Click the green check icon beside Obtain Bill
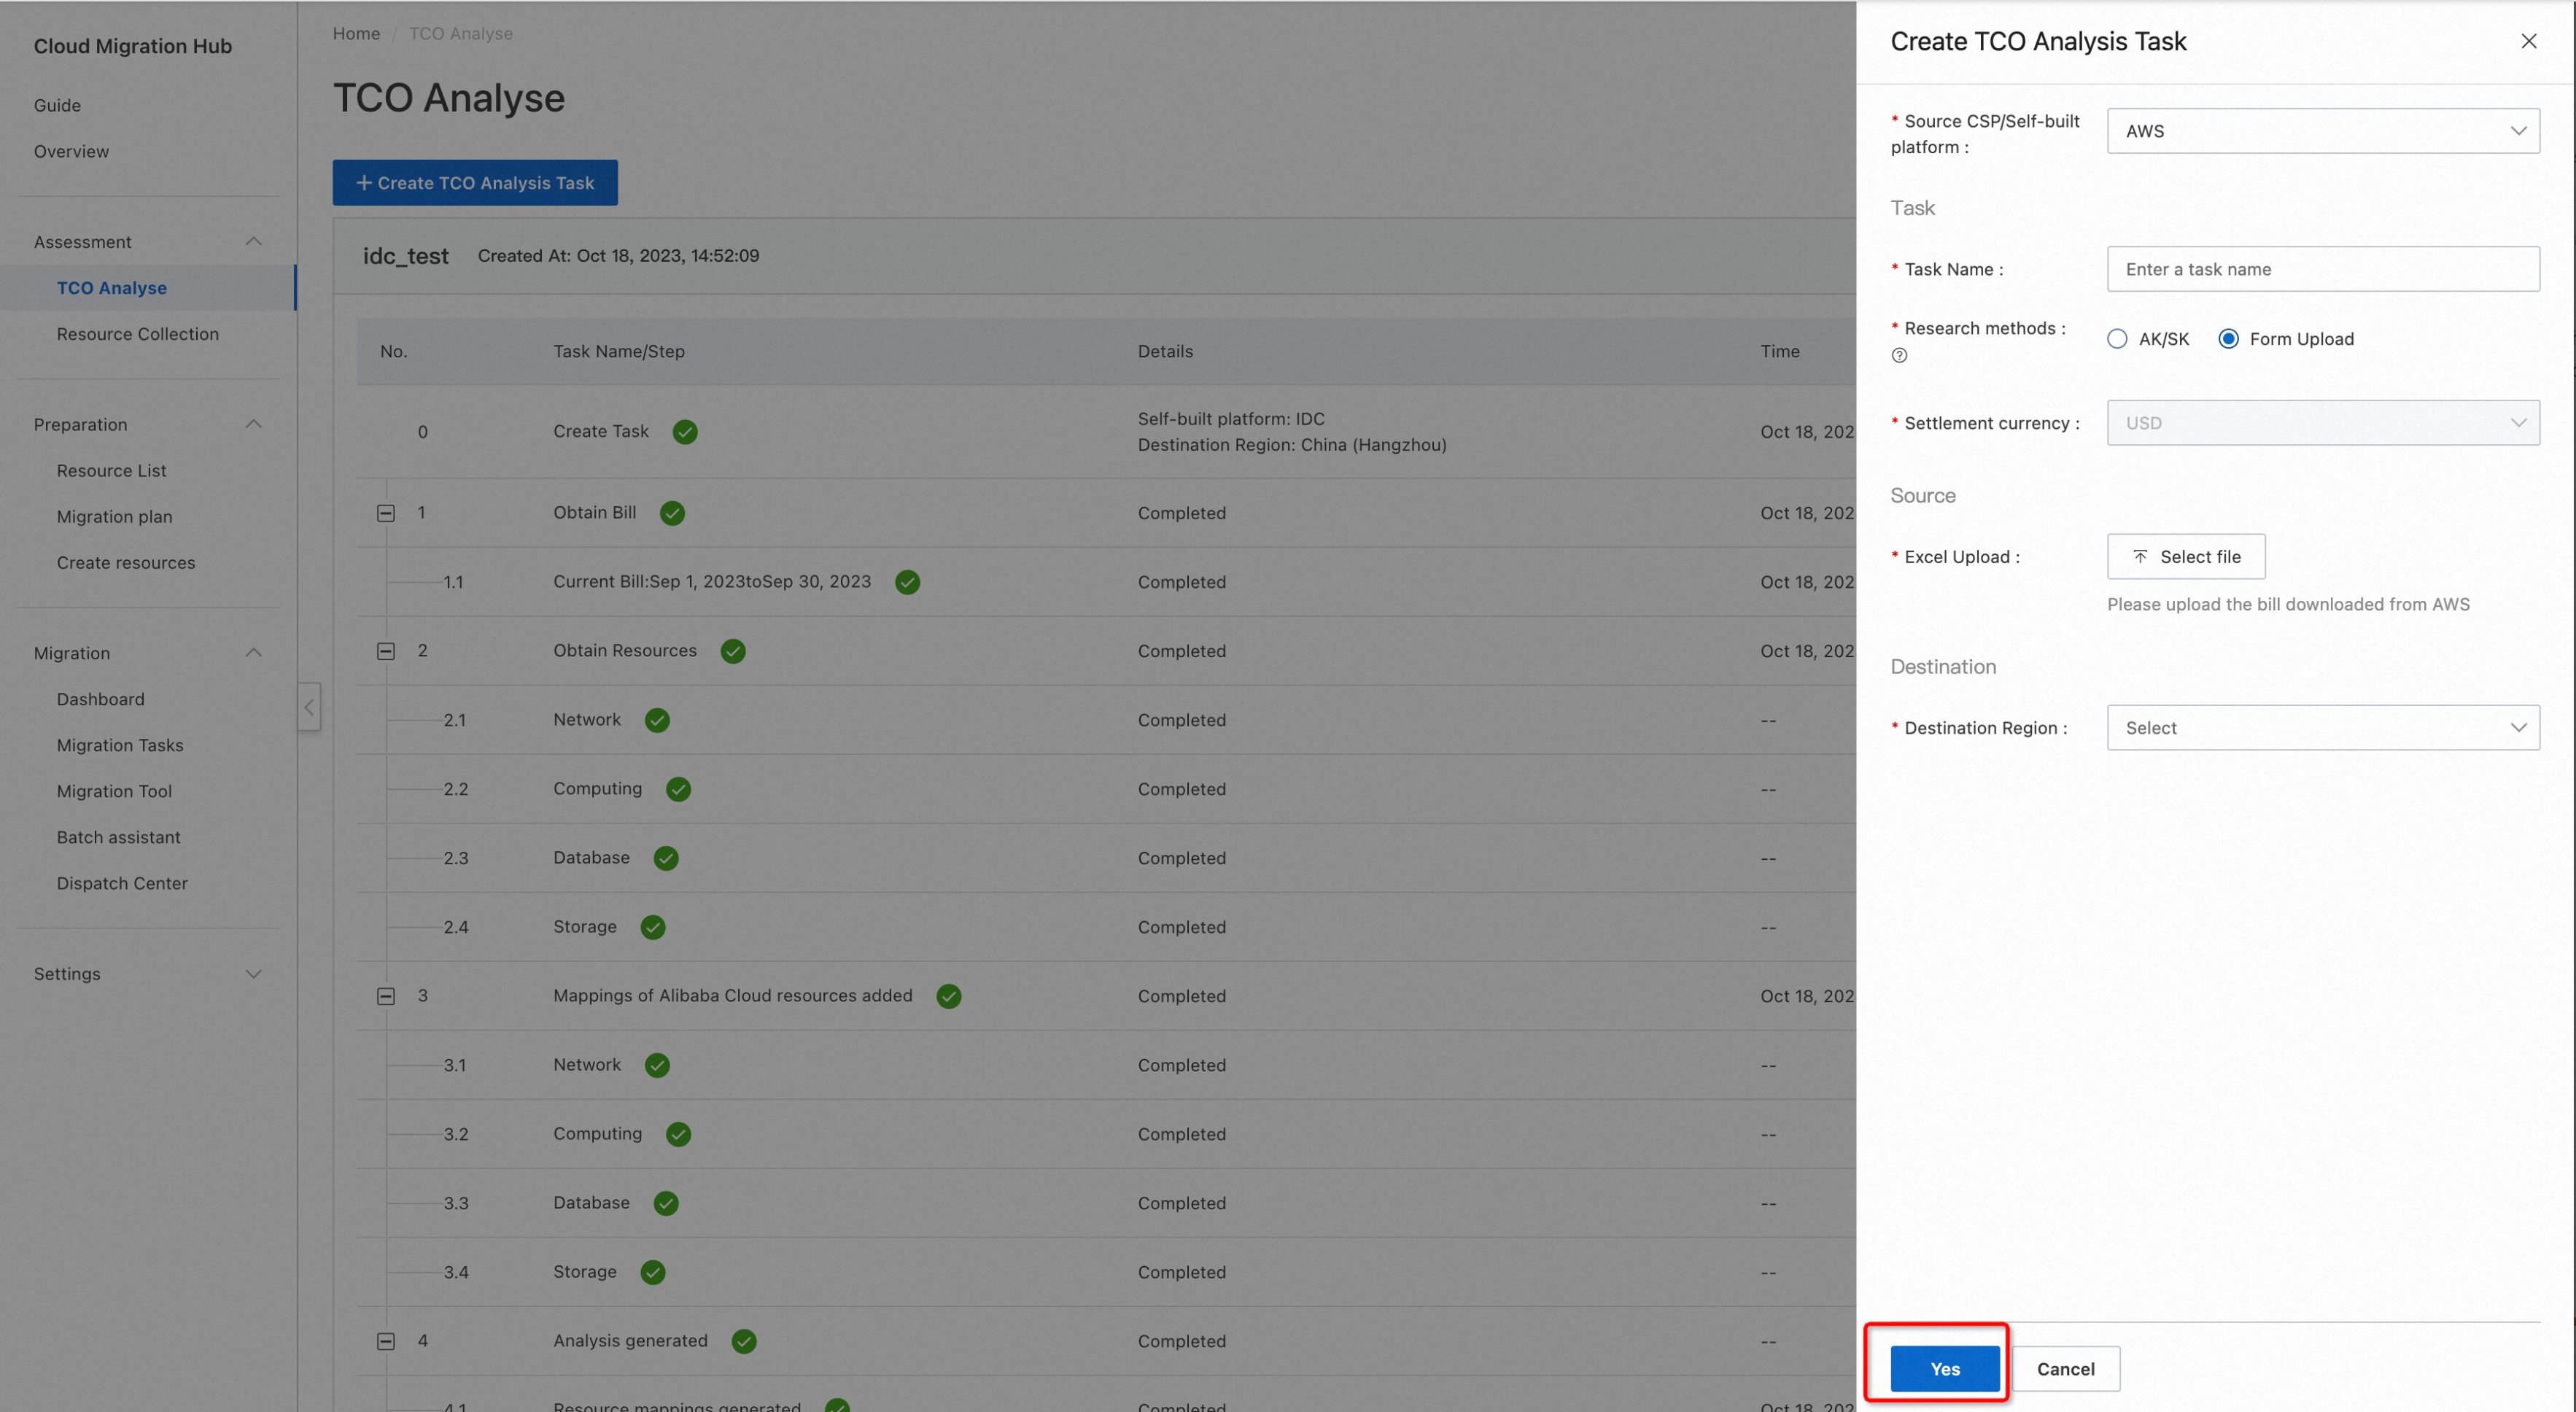This screenshot has width=2576, height=1412. pos(672,513)
